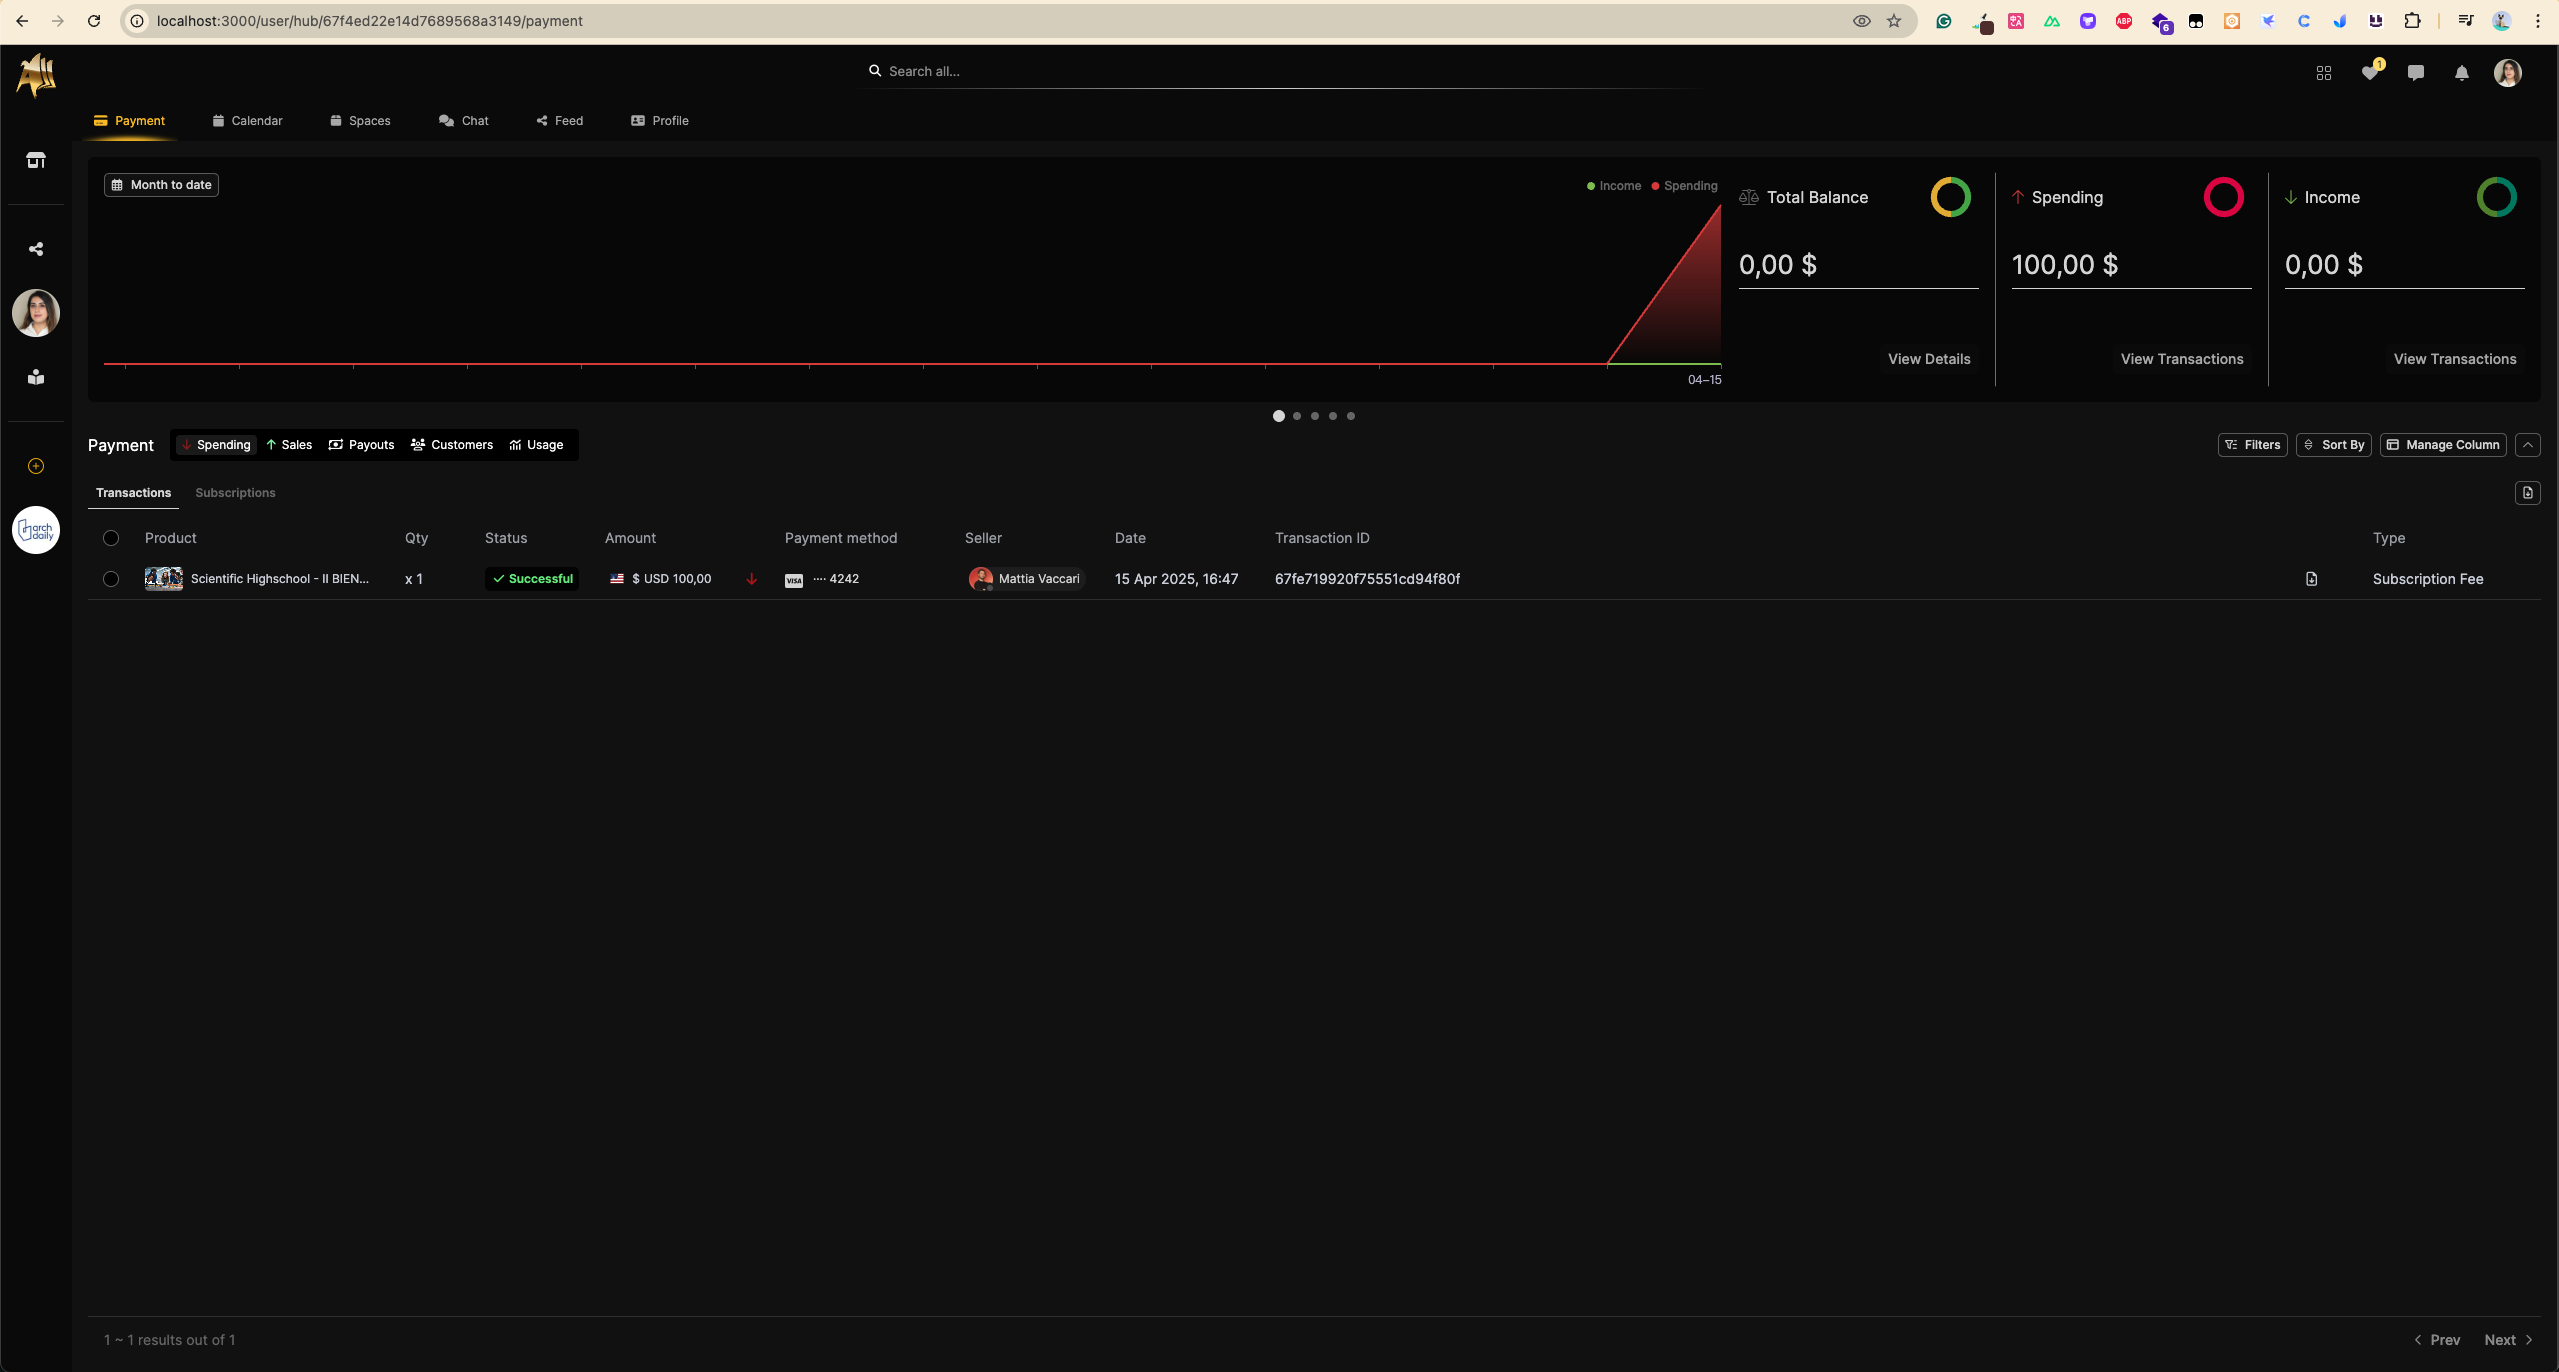Select the Scientific Highschool transaction row checkbox
This screenshot has width=2559, height=1372.
coord(111,579)
